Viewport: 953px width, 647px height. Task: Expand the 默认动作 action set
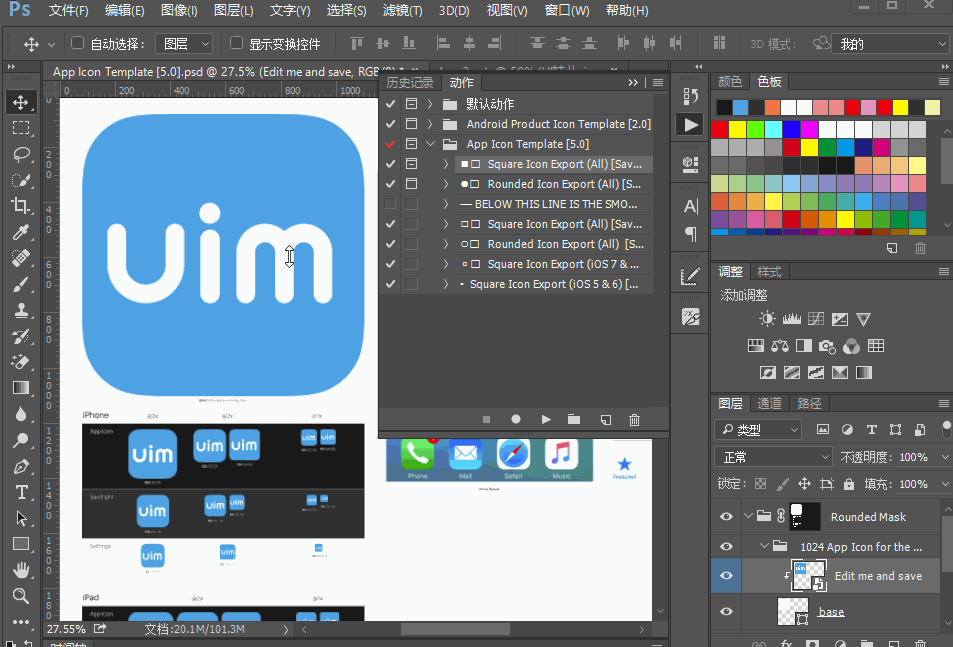(430, 104)
